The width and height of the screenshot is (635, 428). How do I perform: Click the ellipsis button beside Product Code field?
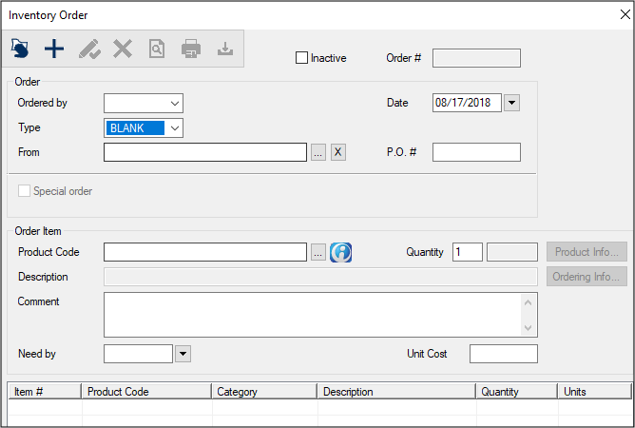318,252
